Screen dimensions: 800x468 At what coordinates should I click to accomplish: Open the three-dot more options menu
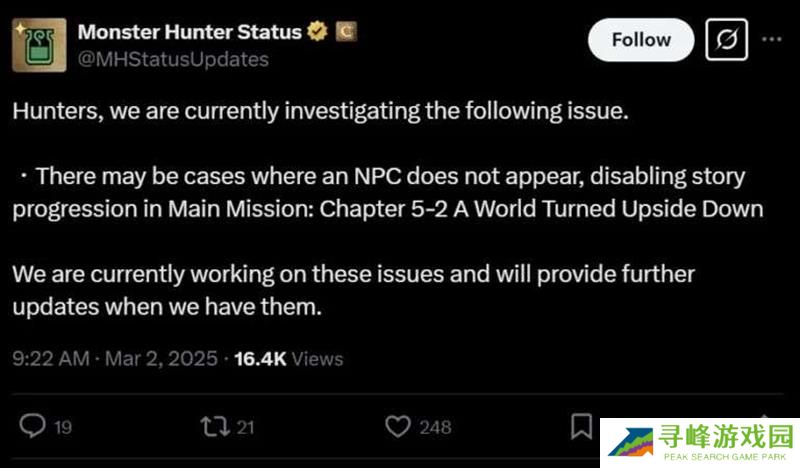click(x=772, y=40)
